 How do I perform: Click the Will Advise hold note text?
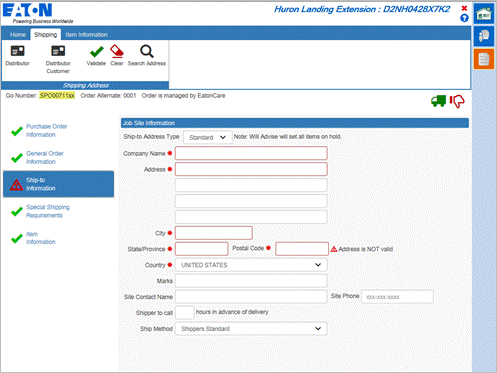point(287,137)
